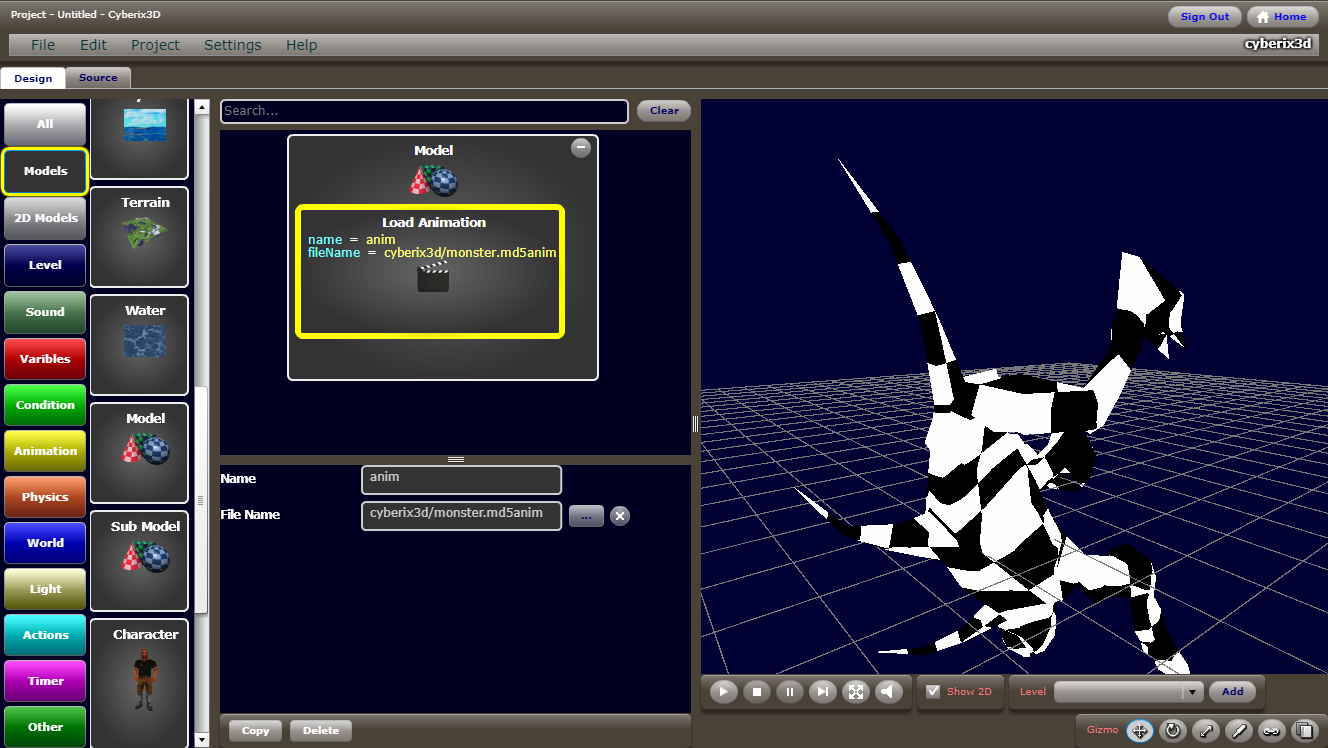The height and width of the screenshot is (748, 1328).
Task: Open the Help menu
Action: 301,45
